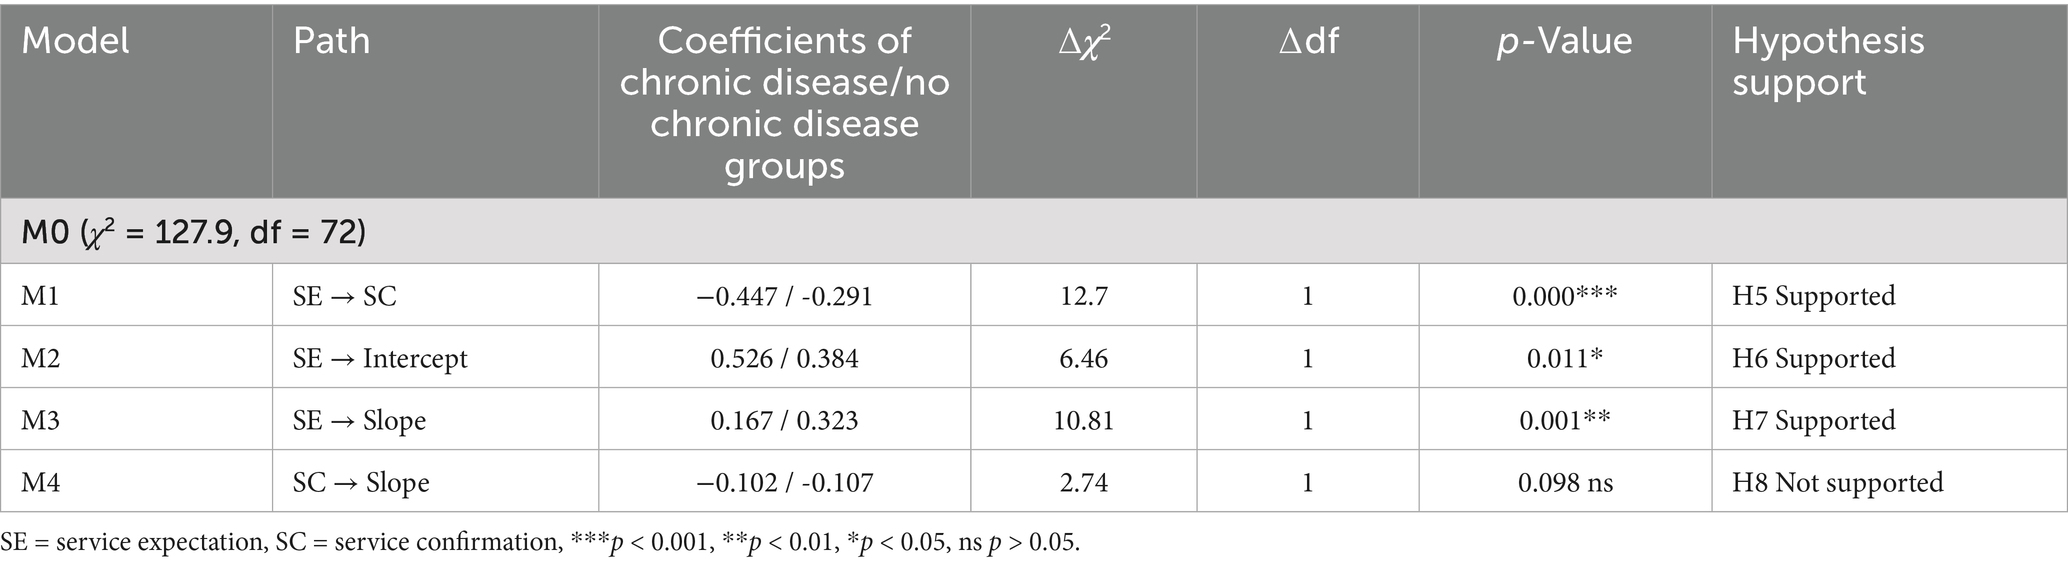Click the Δdf column header
2068x566 pixels.
click(x=1307, y=41)
